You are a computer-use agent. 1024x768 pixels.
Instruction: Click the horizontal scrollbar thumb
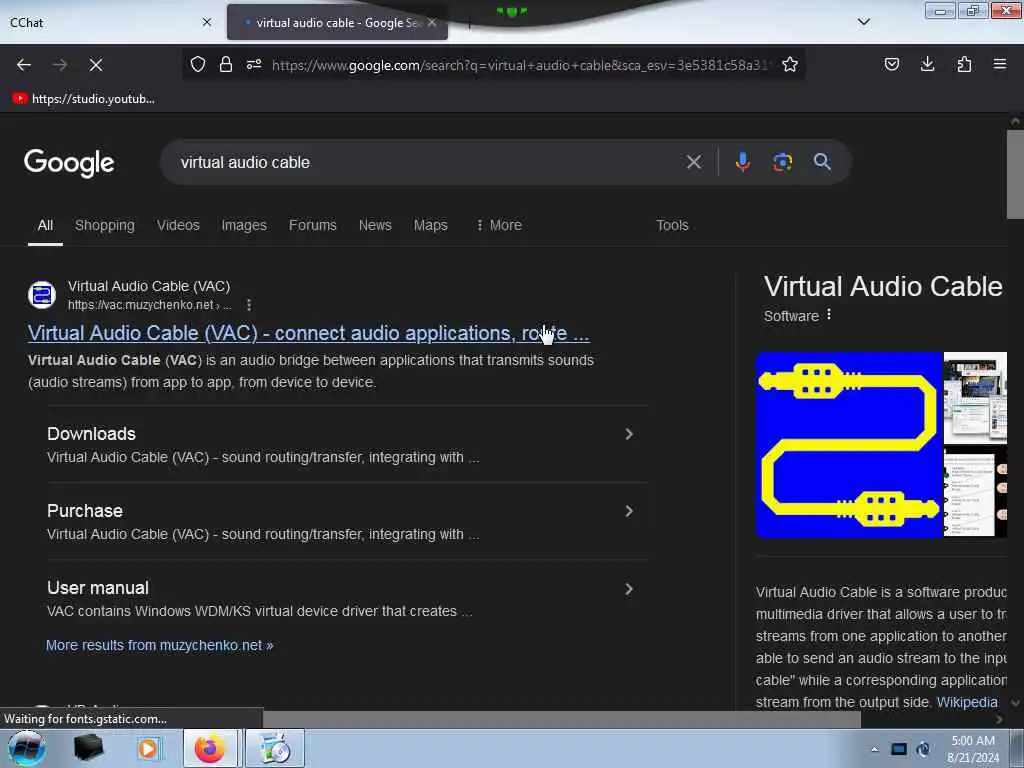(x=562, y=719)
